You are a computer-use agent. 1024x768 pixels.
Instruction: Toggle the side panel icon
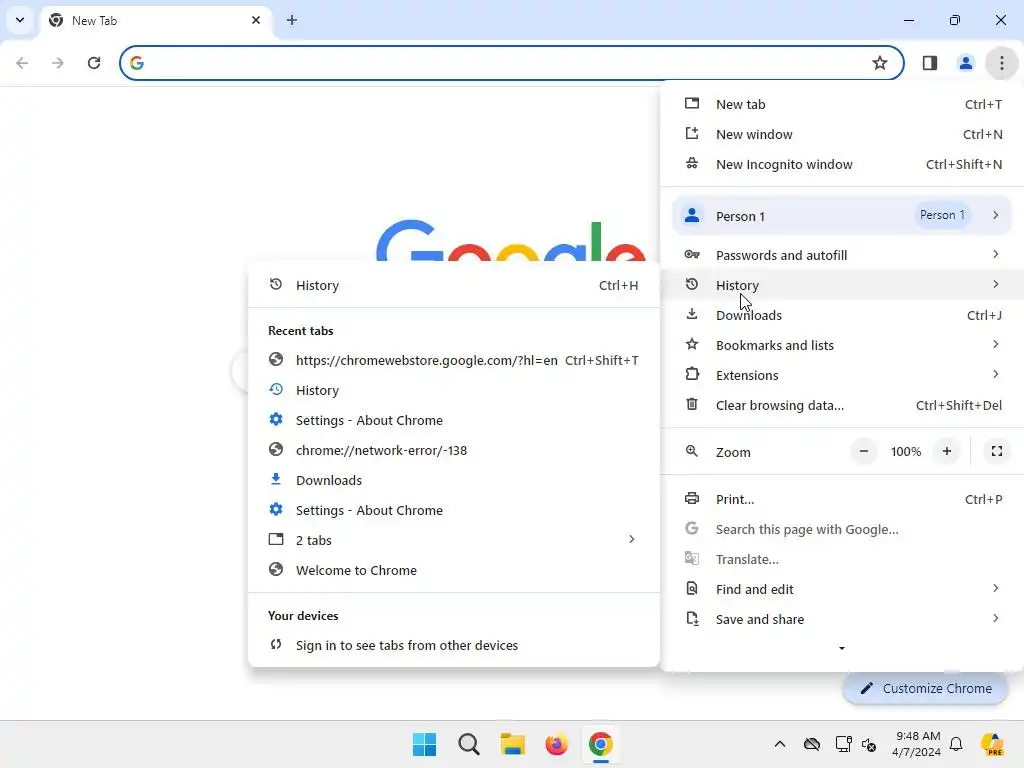[929, 63]
